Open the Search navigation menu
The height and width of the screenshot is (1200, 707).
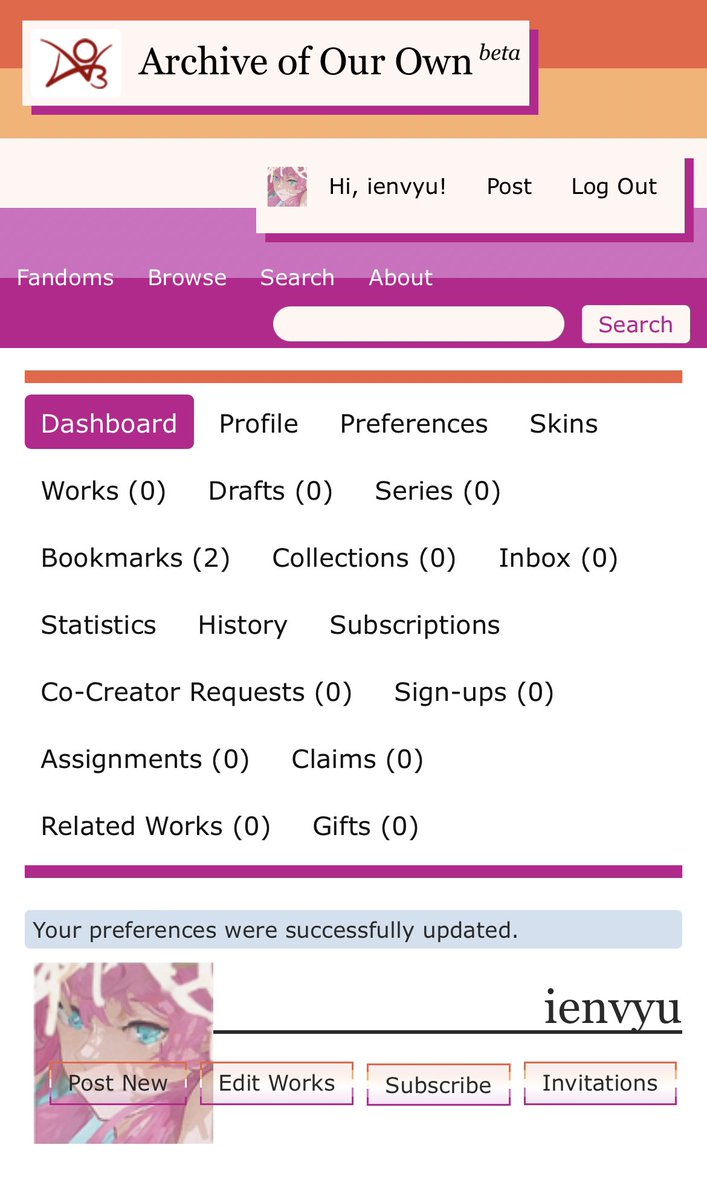click(297, 278)
